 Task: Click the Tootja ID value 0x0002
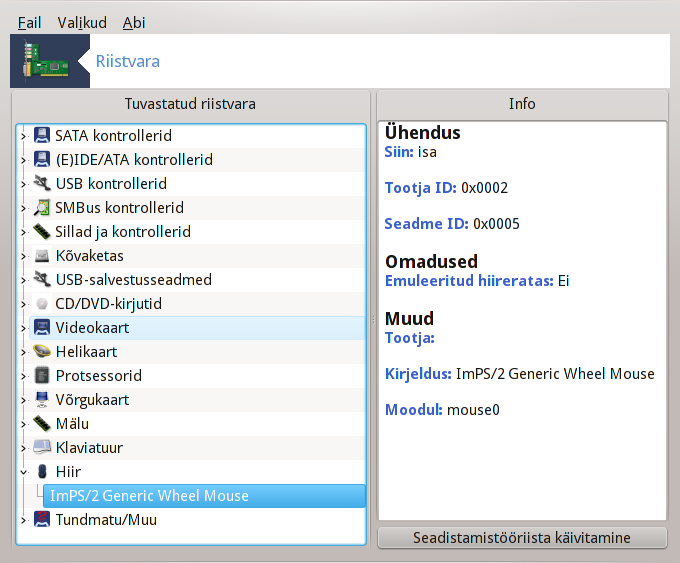[x=484, y=188]
